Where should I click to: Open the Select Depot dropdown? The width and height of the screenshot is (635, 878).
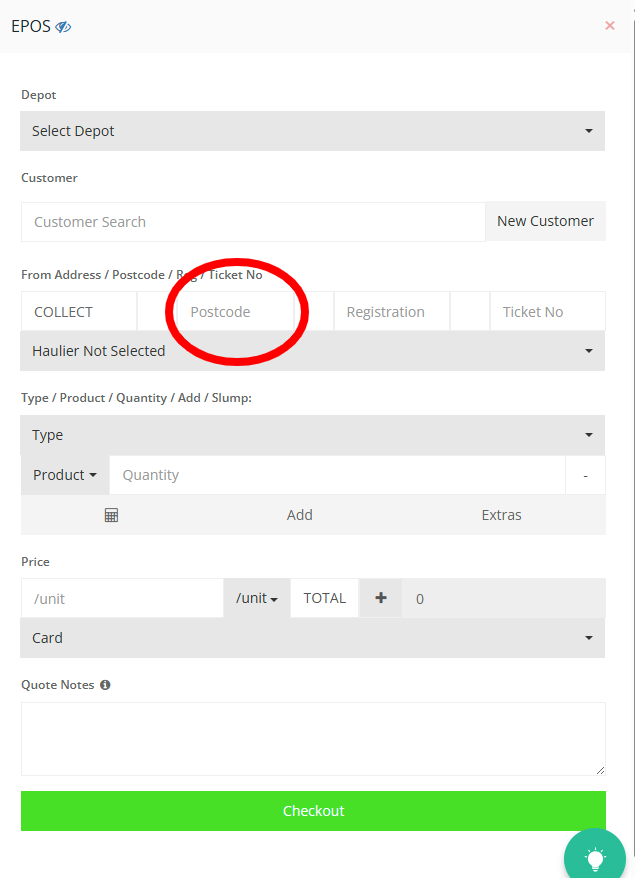tap(312, 131)
